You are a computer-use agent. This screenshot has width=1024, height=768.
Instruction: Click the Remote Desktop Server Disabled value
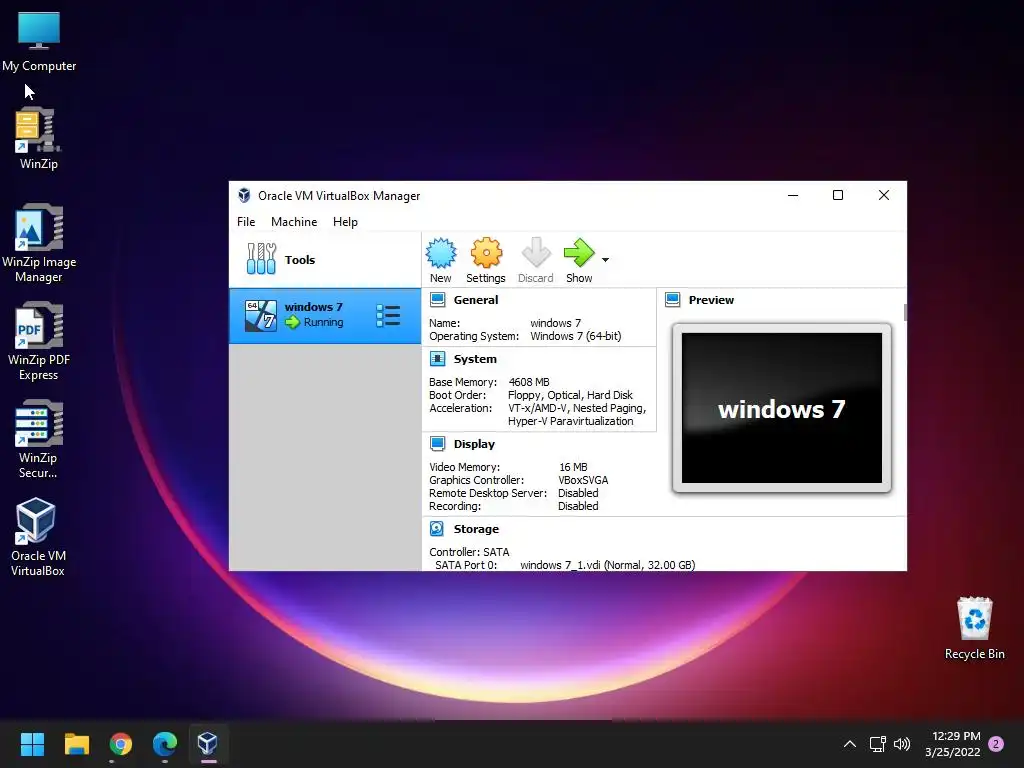pyautogui.click(x=578, y=493)
